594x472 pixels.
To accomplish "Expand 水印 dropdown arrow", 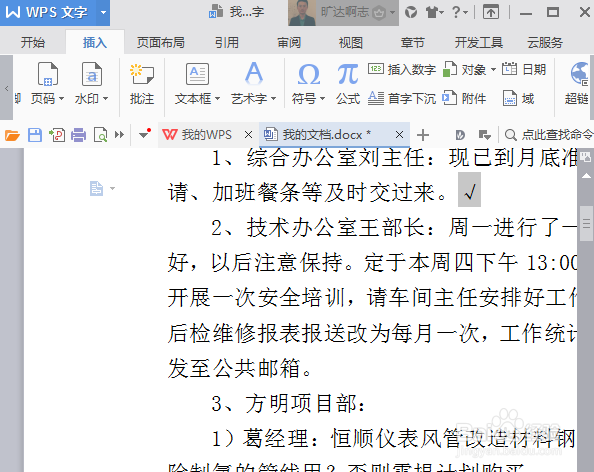I will (105, 99).
